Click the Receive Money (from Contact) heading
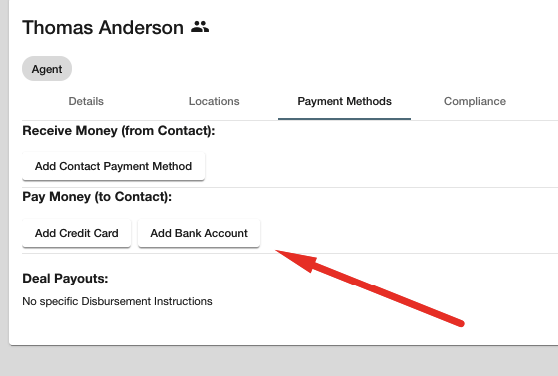 click(x=119, y=131)
